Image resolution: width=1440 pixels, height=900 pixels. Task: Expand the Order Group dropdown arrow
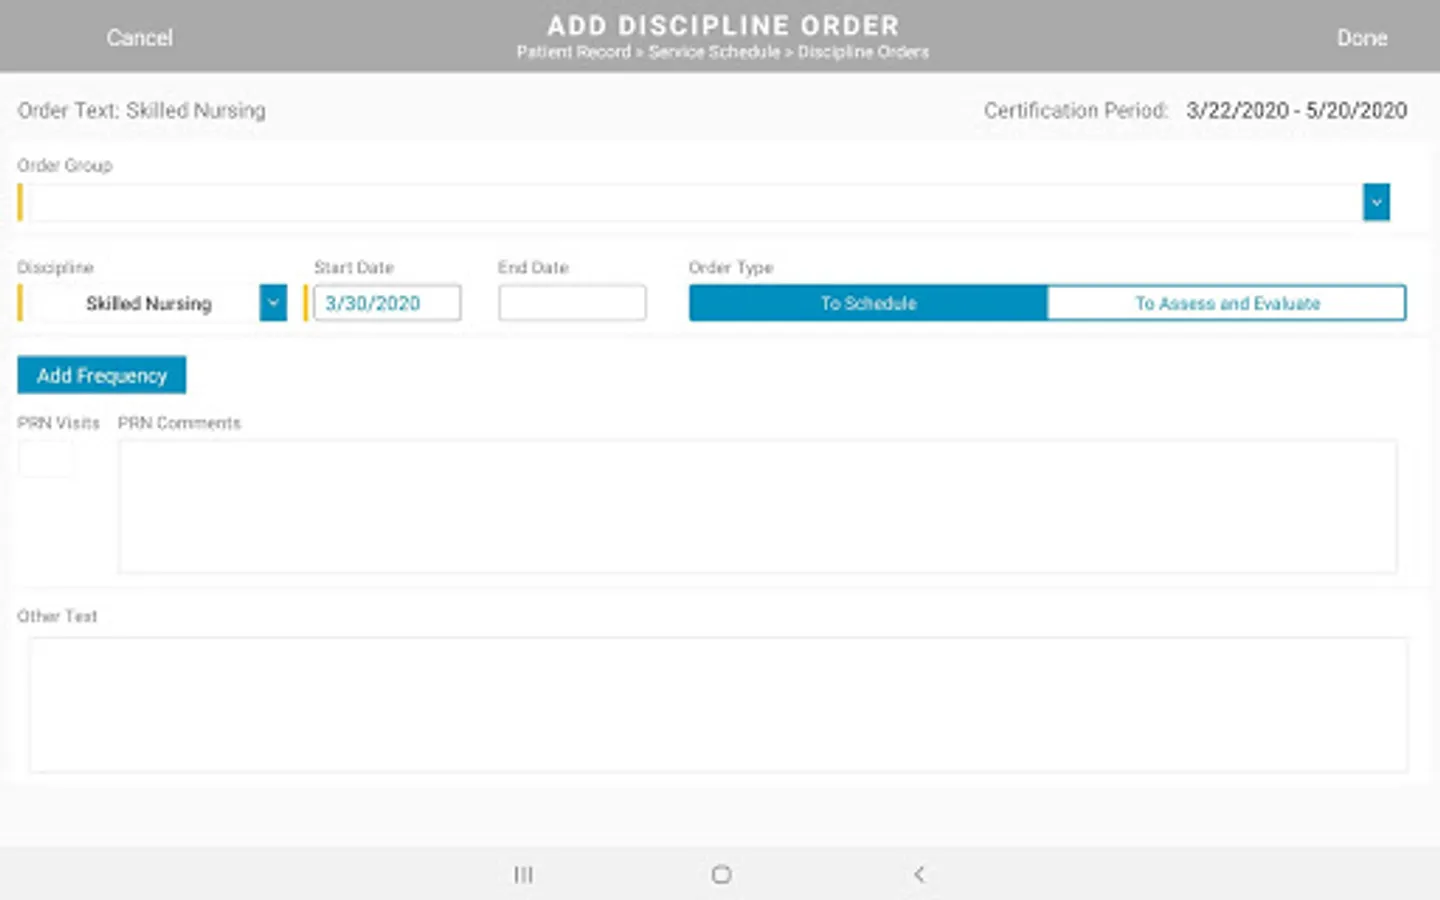coord(1376,202)
